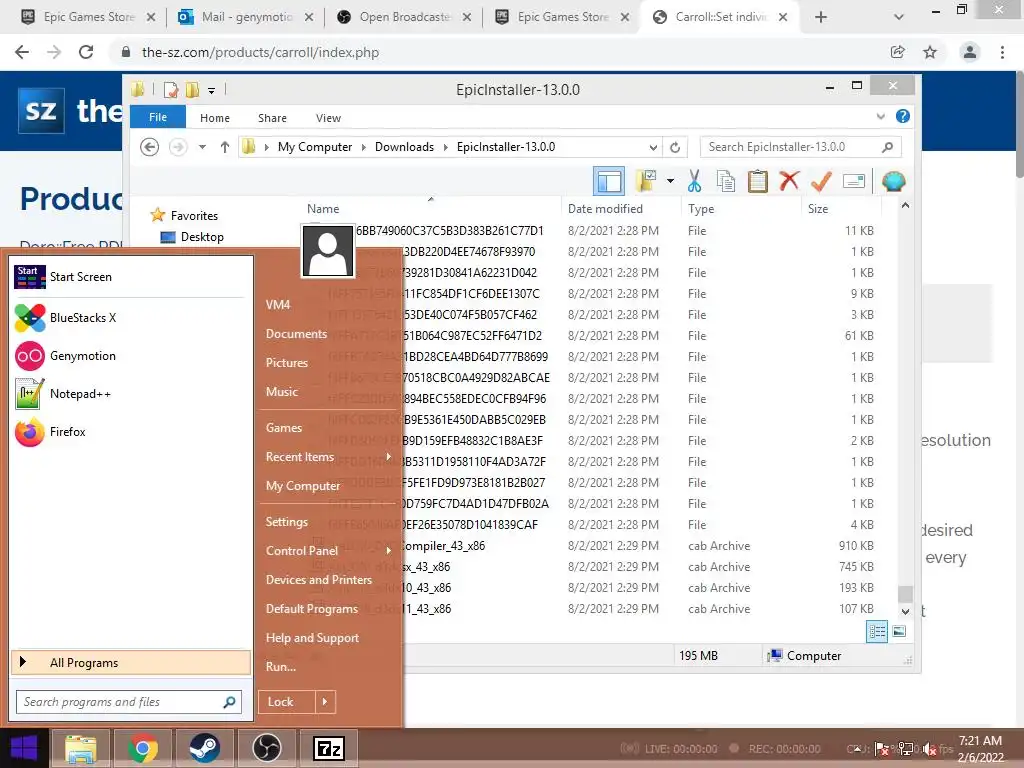1024x768 pixels.
Task: Switch to large icons view icon
Action: coord(899,631)
